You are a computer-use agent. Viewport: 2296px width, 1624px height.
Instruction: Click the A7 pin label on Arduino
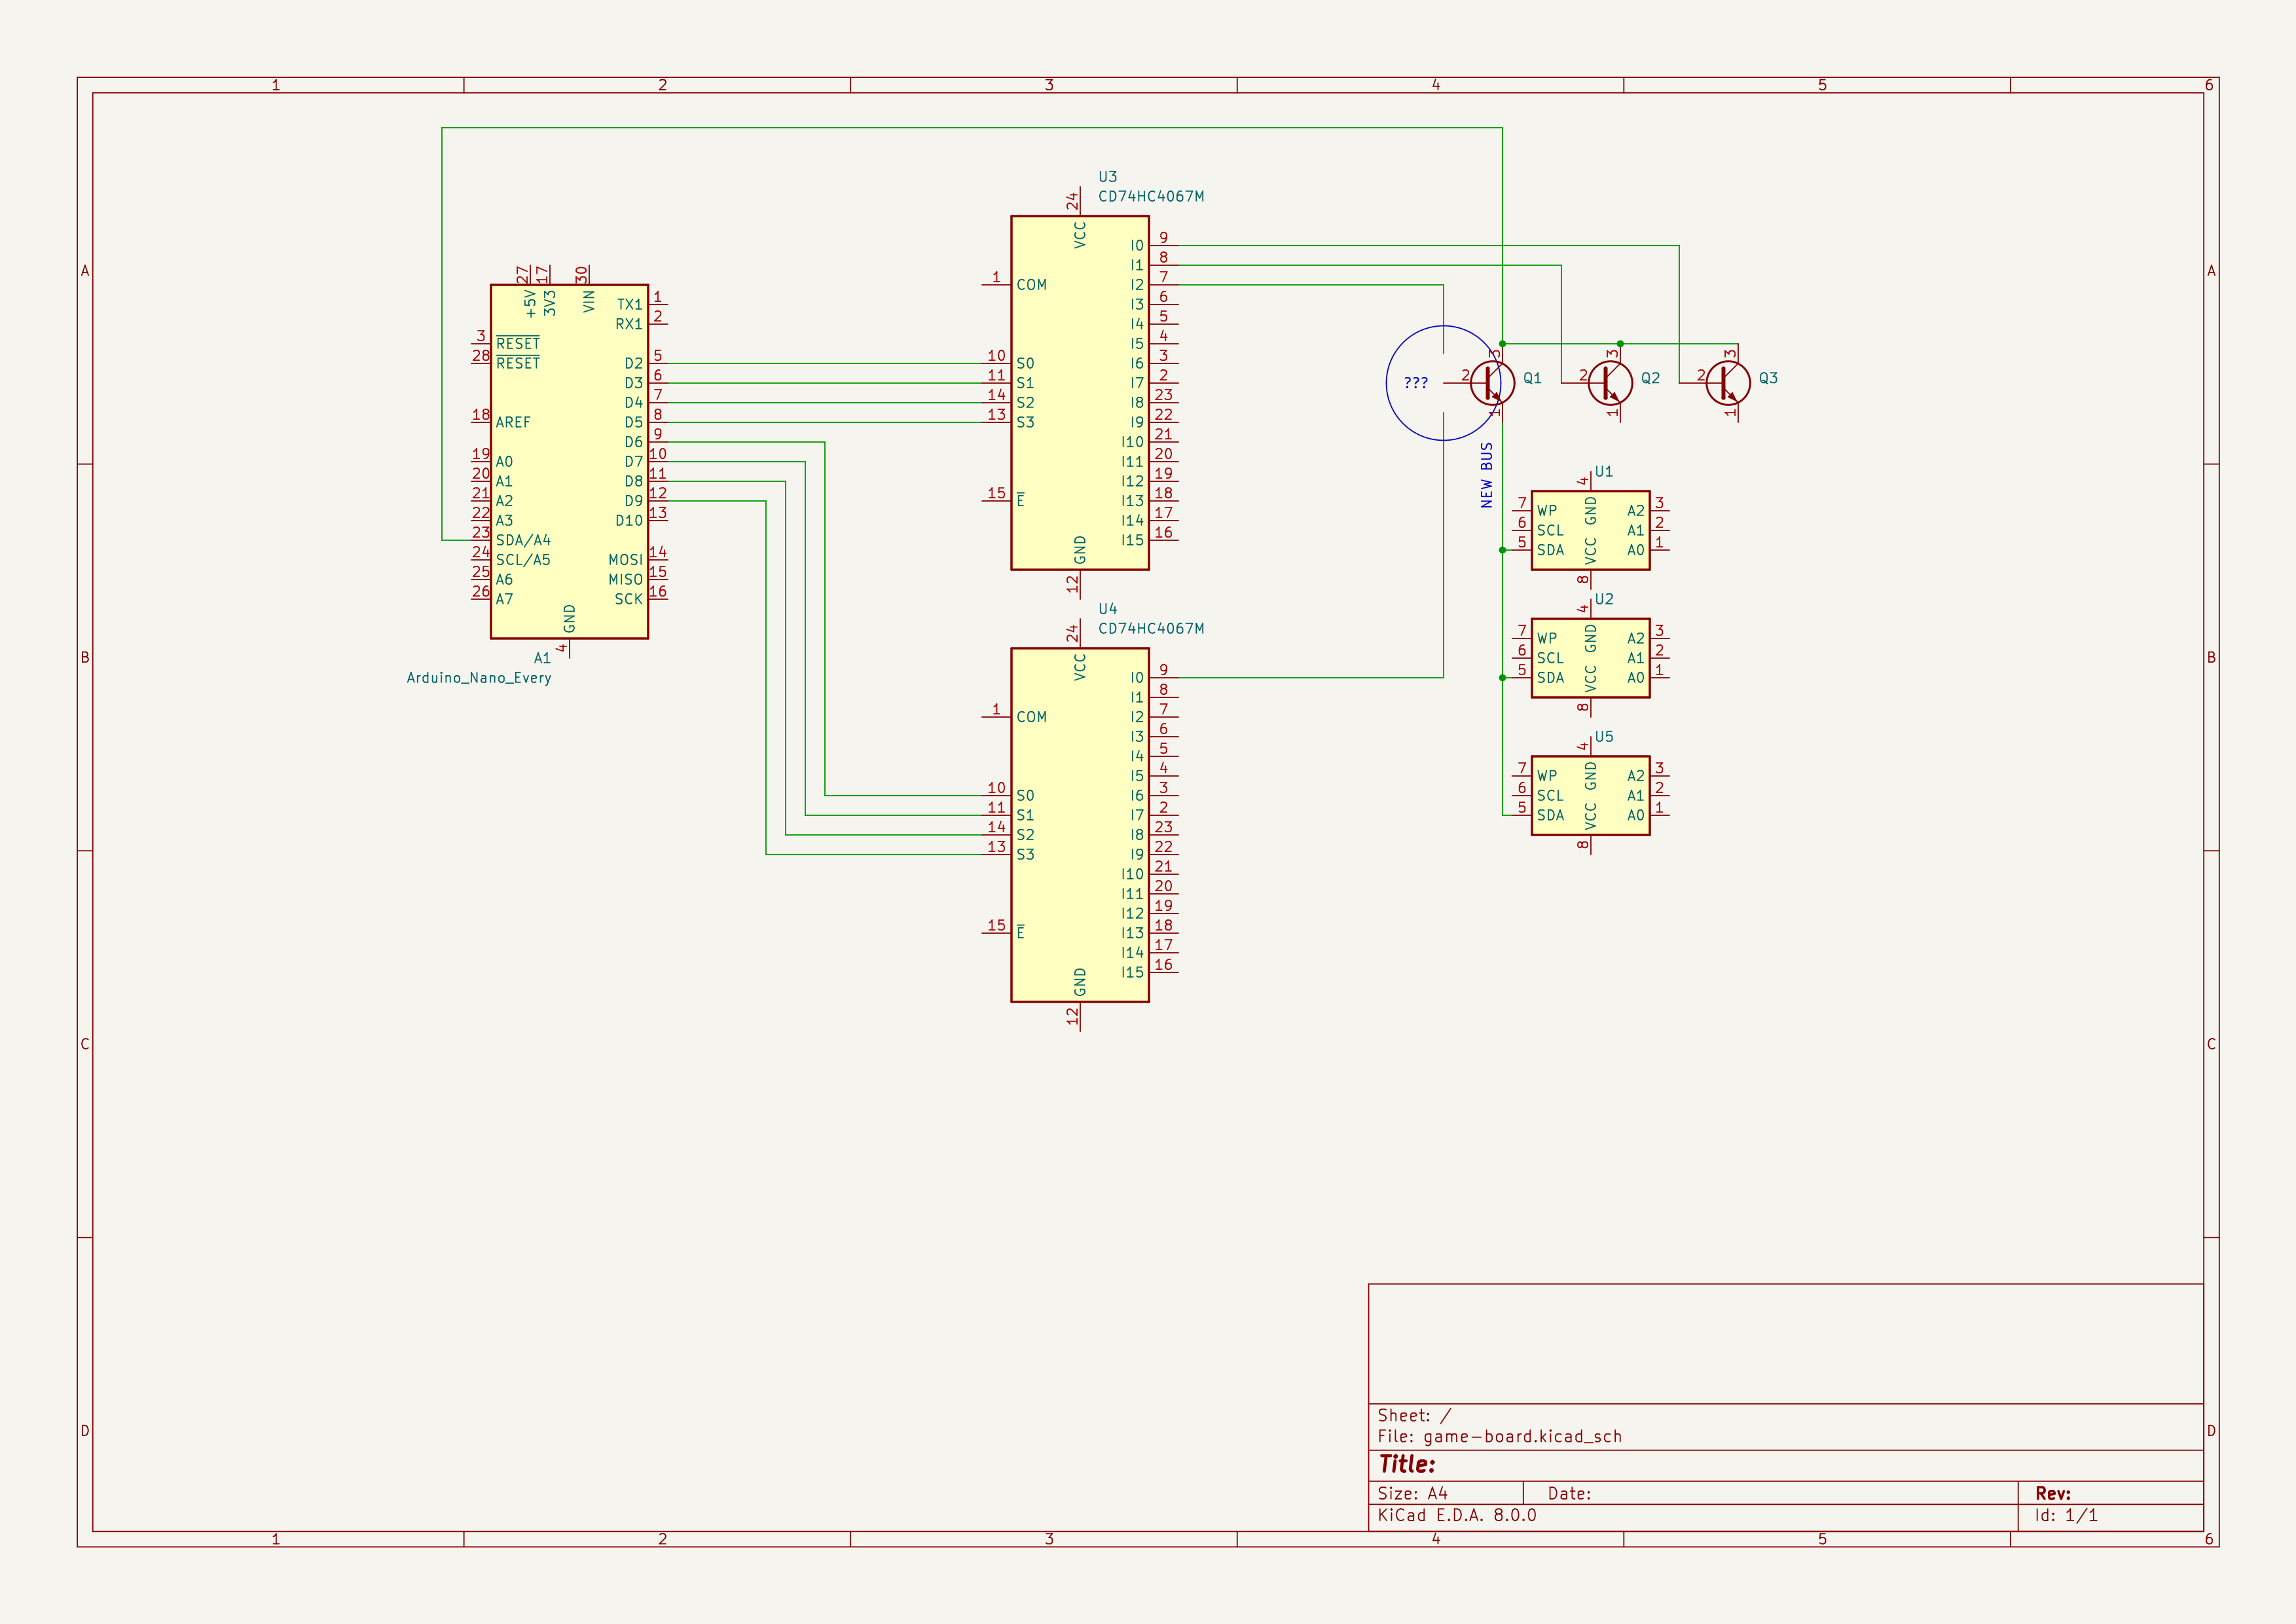(x=504, y=599)
